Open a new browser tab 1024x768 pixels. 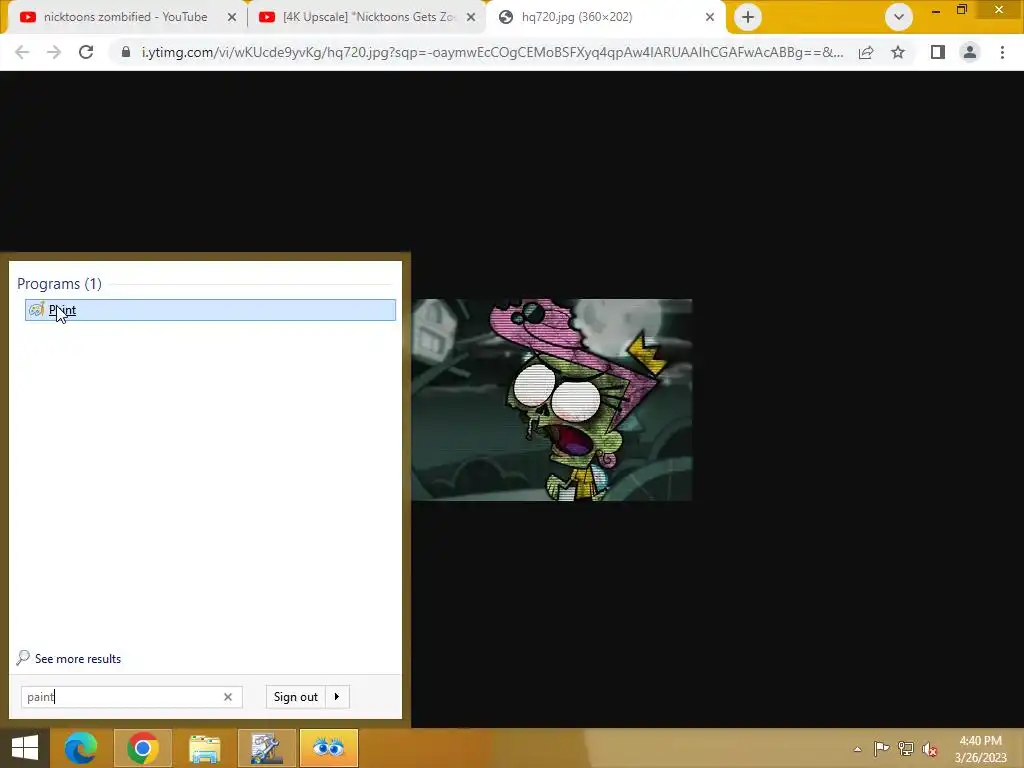click(x=748, y=17)
